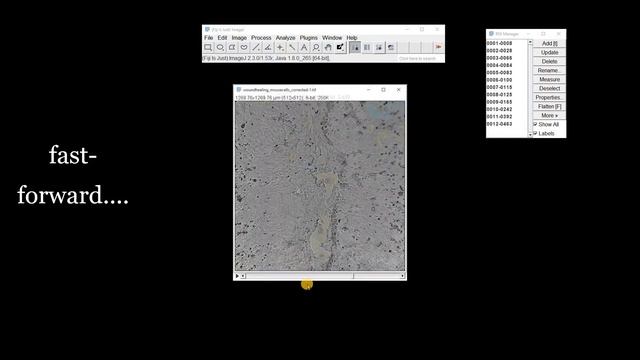Select the Rectangle selection tool
The width and height of the screenshot is (640, 360).
tap(208, 47)
